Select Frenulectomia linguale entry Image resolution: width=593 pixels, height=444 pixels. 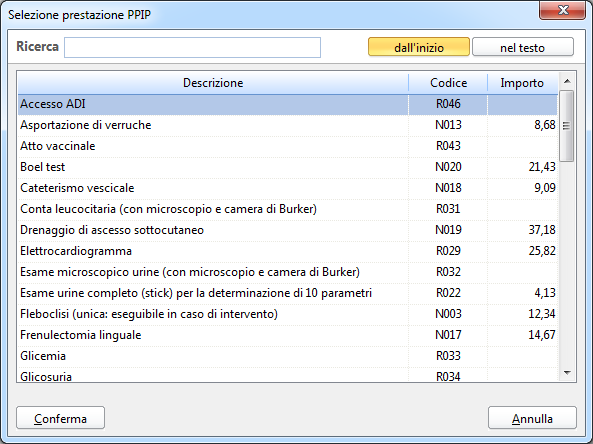click(x=287, y=335)
